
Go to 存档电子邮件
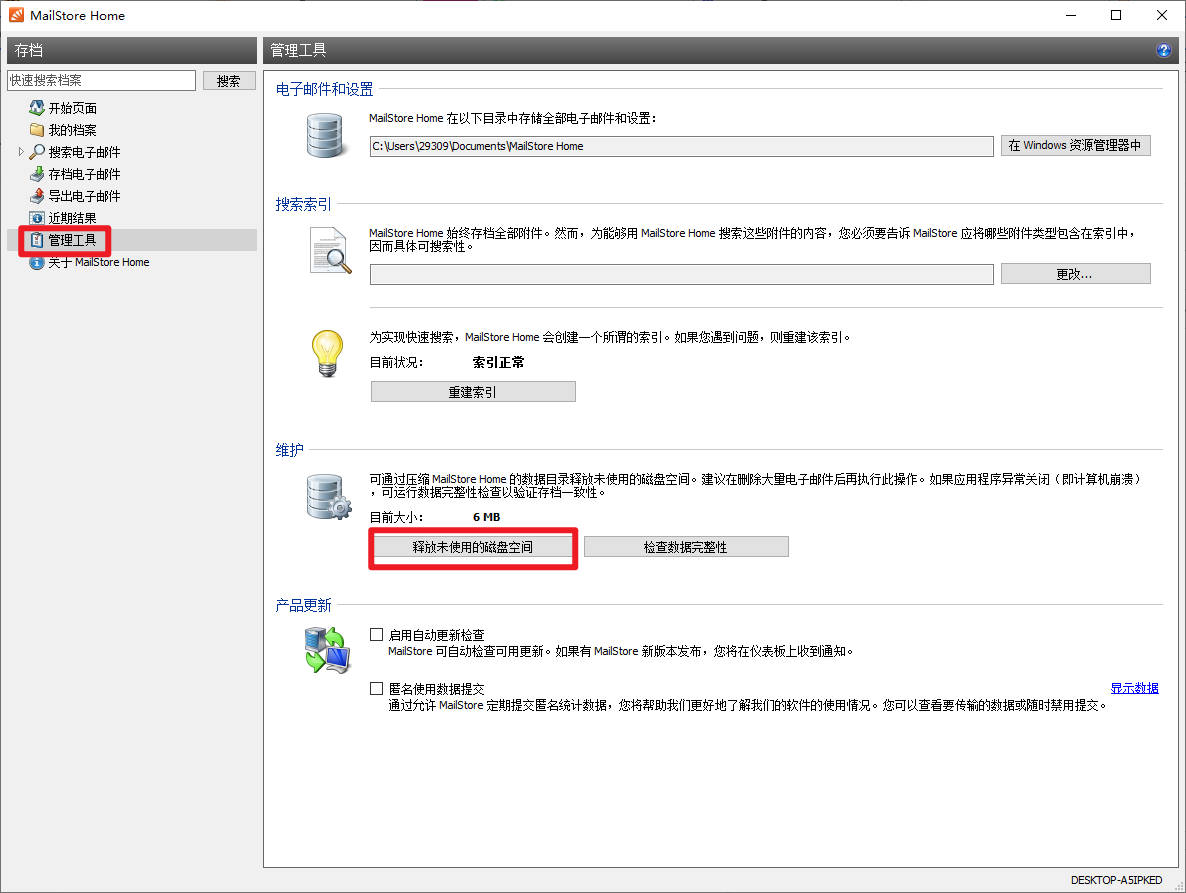click(x=84, y=174)
